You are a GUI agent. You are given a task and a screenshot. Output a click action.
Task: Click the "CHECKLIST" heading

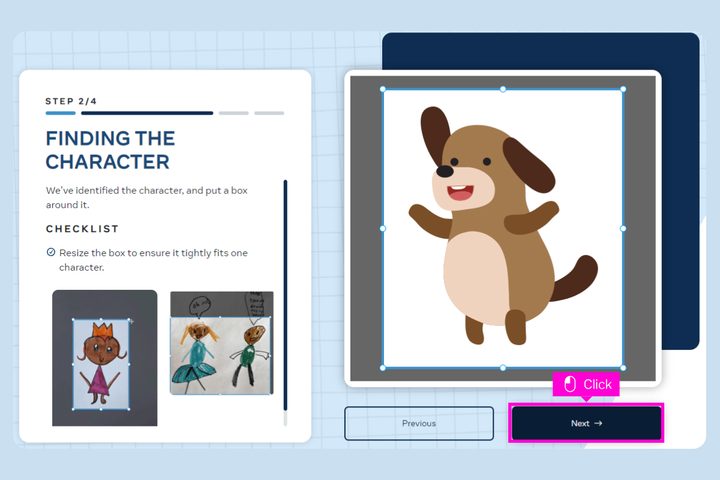[82, 229]
